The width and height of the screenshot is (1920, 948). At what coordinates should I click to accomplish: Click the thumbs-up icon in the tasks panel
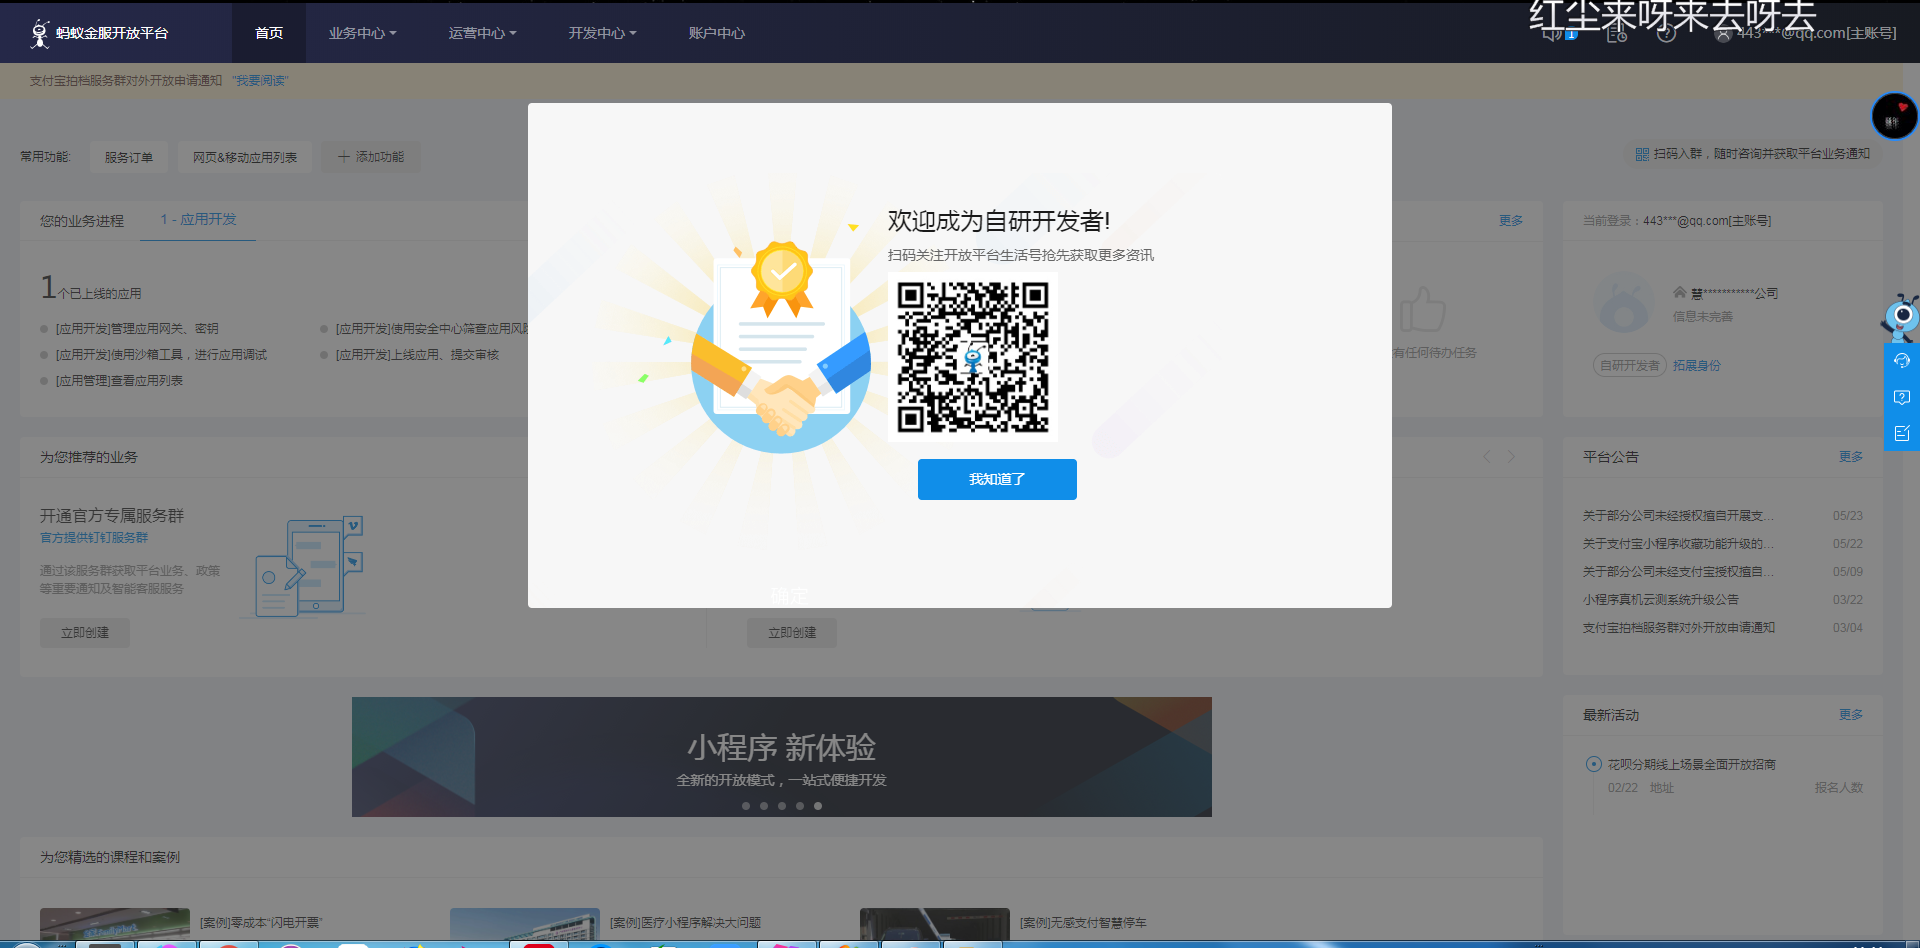(x=1422, y=309)
